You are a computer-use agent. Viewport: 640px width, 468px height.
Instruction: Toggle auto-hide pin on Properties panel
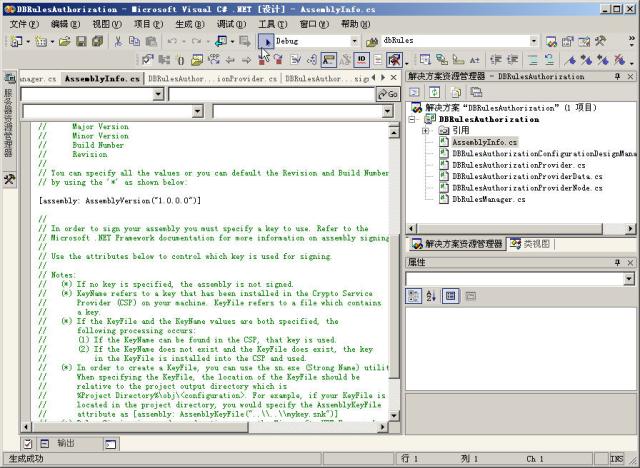tap(618, 262)
